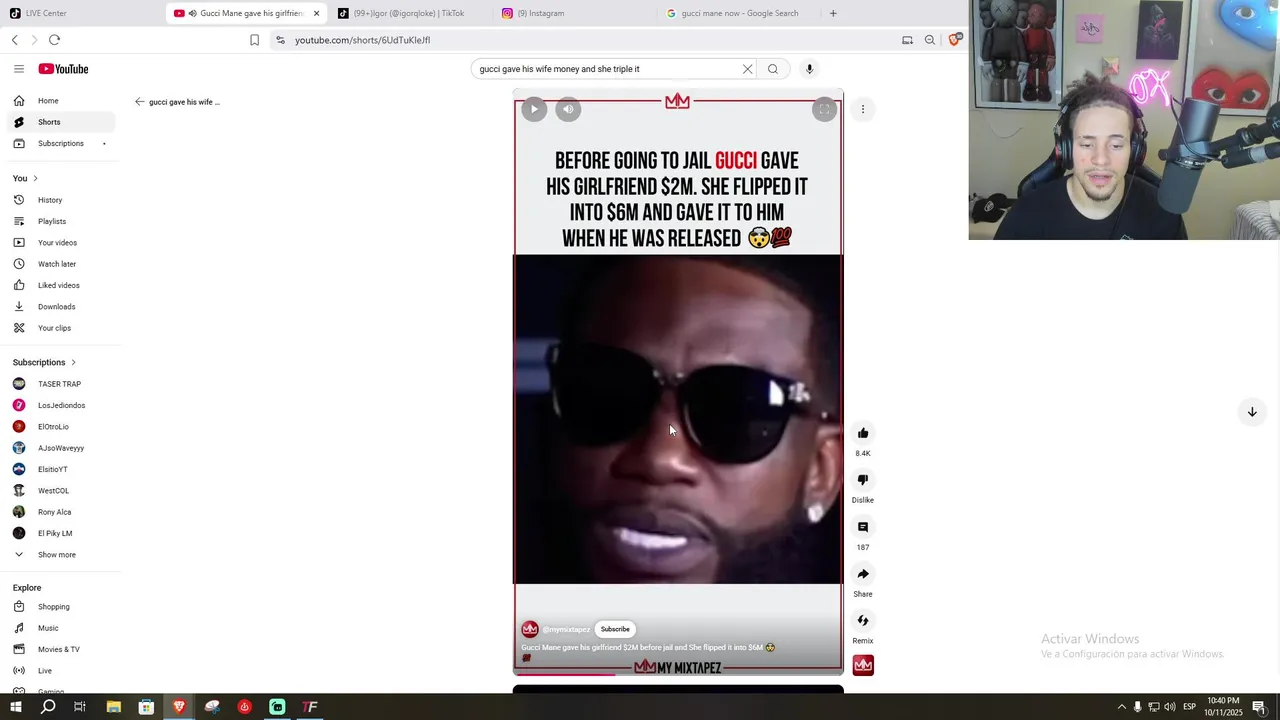Open the TASER TRAP channel
Screen dimensions: 1280x720
click(61, 384)
